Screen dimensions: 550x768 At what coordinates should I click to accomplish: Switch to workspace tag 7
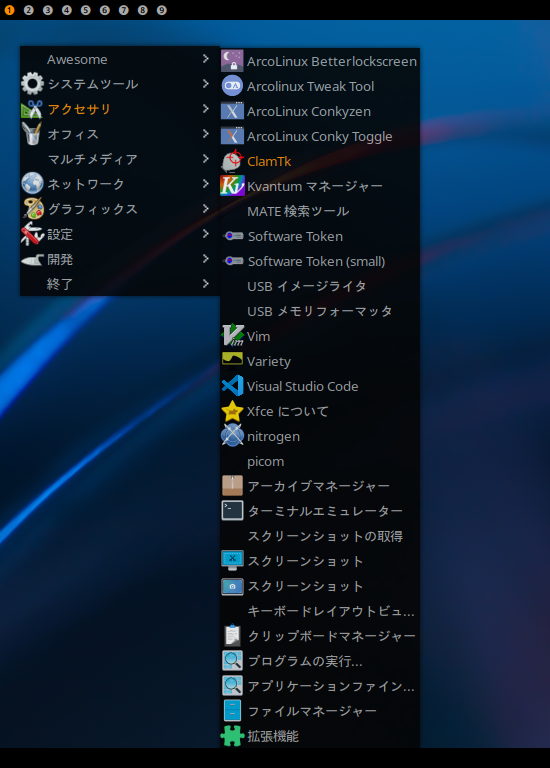[123, 10]
